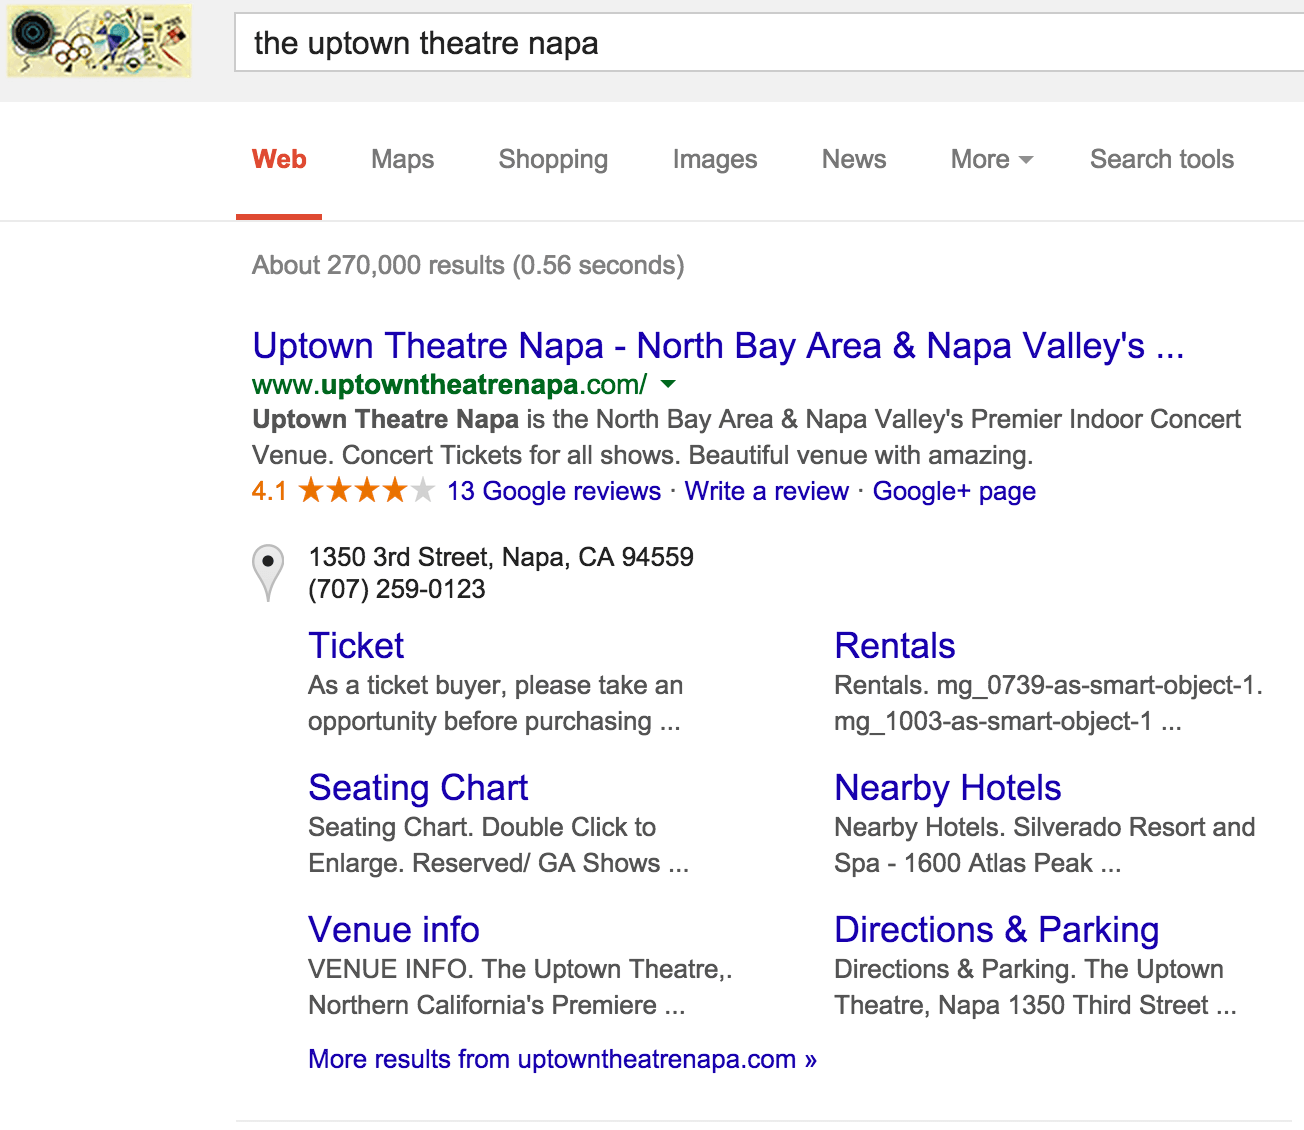
Task: Click 'Silverado Resort and Spa' description text
Action: click(1045, 845)
